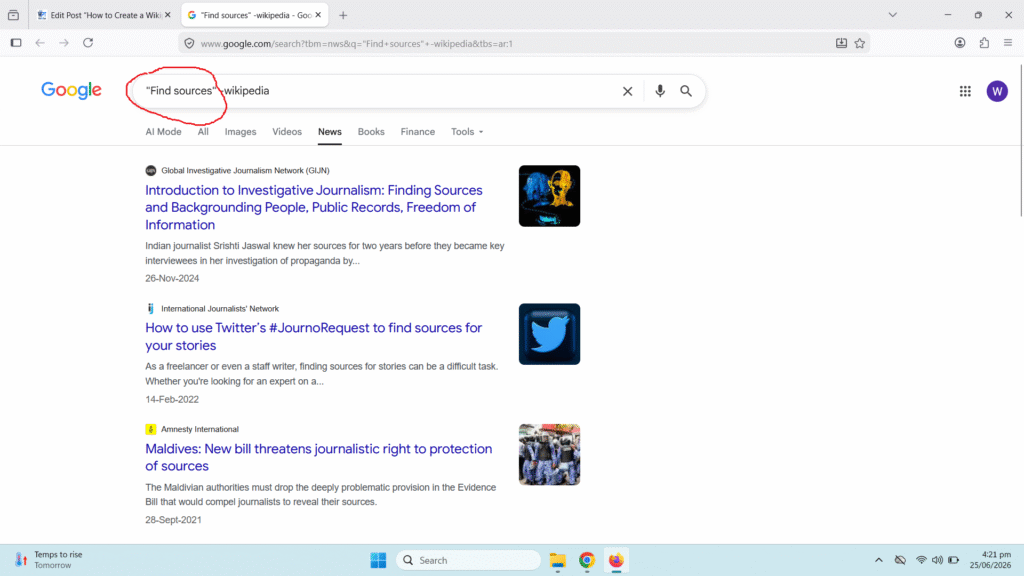Go to the Google logo homepage
The width and height of the screenshot is (1024, 576).
[71, 91]
